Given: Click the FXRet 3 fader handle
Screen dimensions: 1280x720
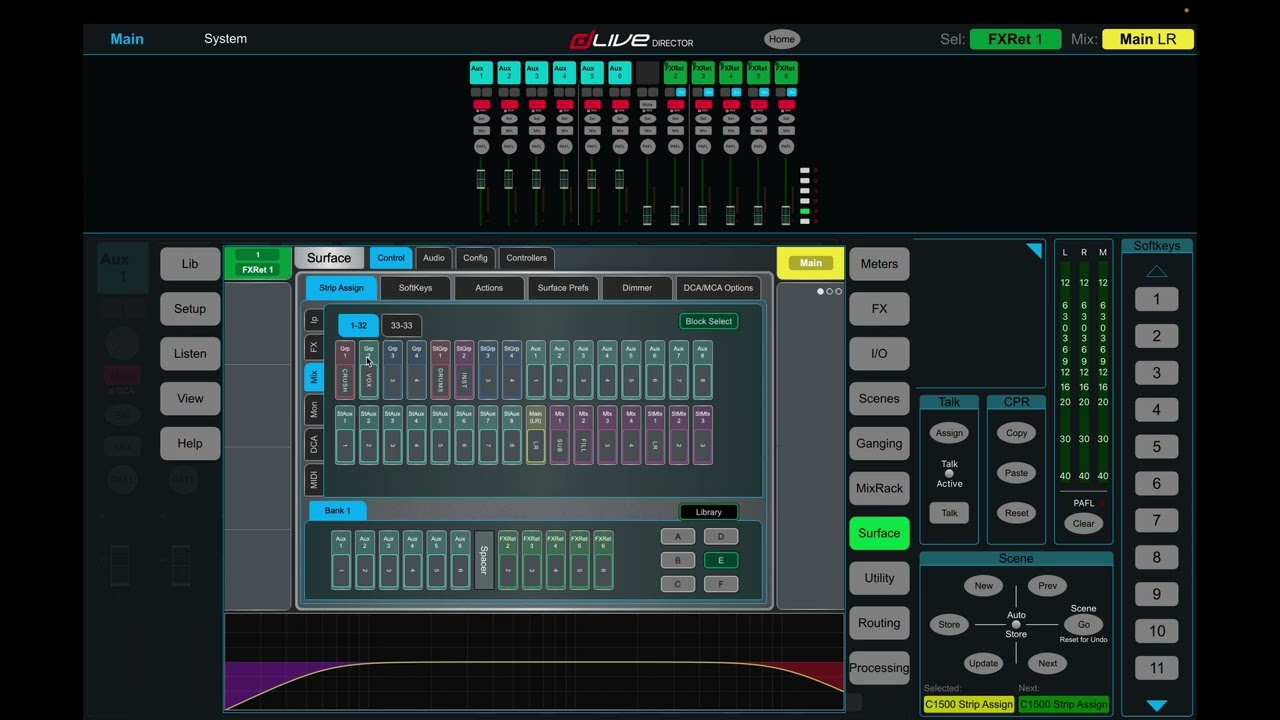Looking at the screenshot, I should click(703, 214).
